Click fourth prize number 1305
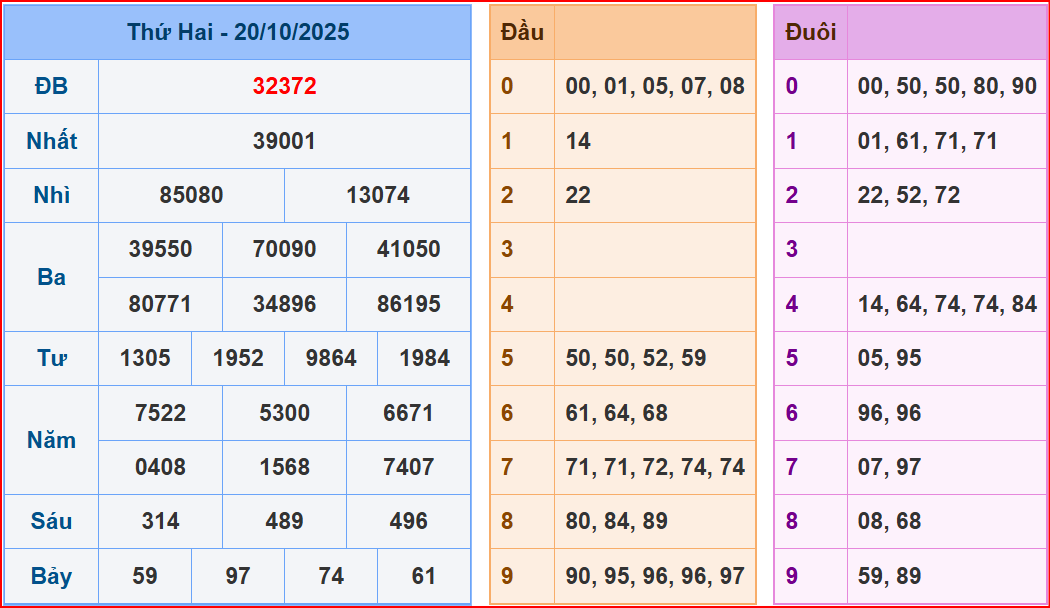 pos(145,359)
